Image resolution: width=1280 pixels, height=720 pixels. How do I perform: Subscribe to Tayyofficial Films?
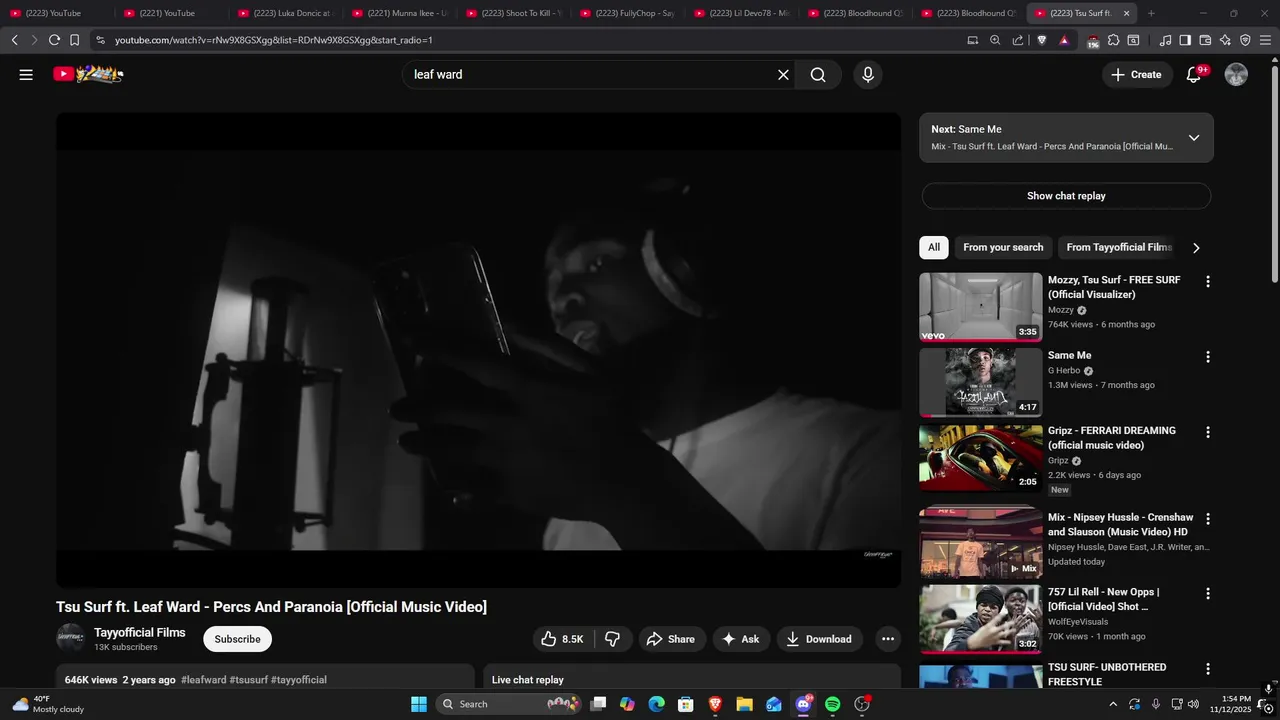237,639
